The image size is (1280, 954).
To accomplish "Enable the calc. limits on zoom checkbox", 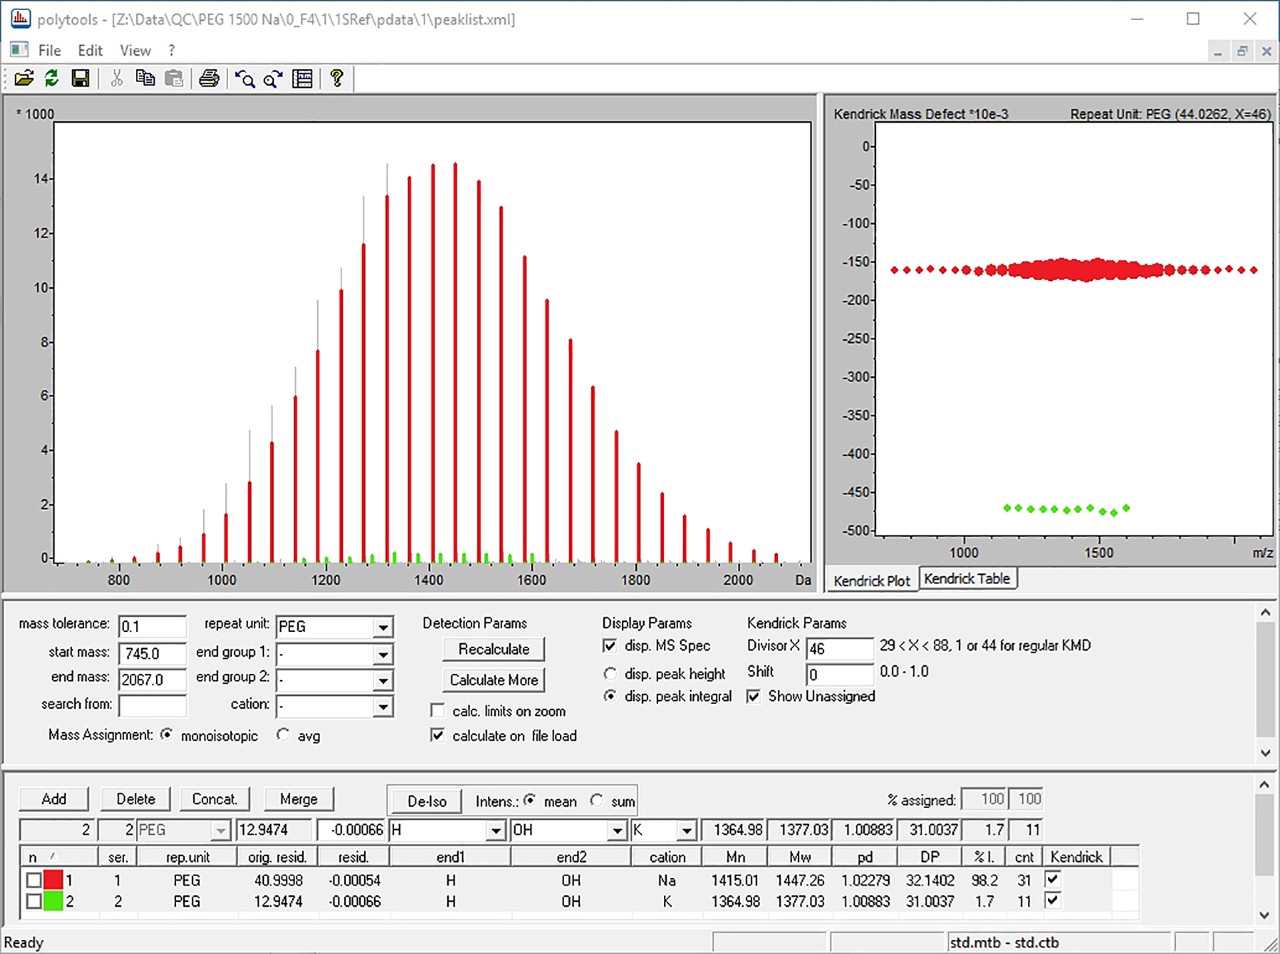I will point(437,710).
